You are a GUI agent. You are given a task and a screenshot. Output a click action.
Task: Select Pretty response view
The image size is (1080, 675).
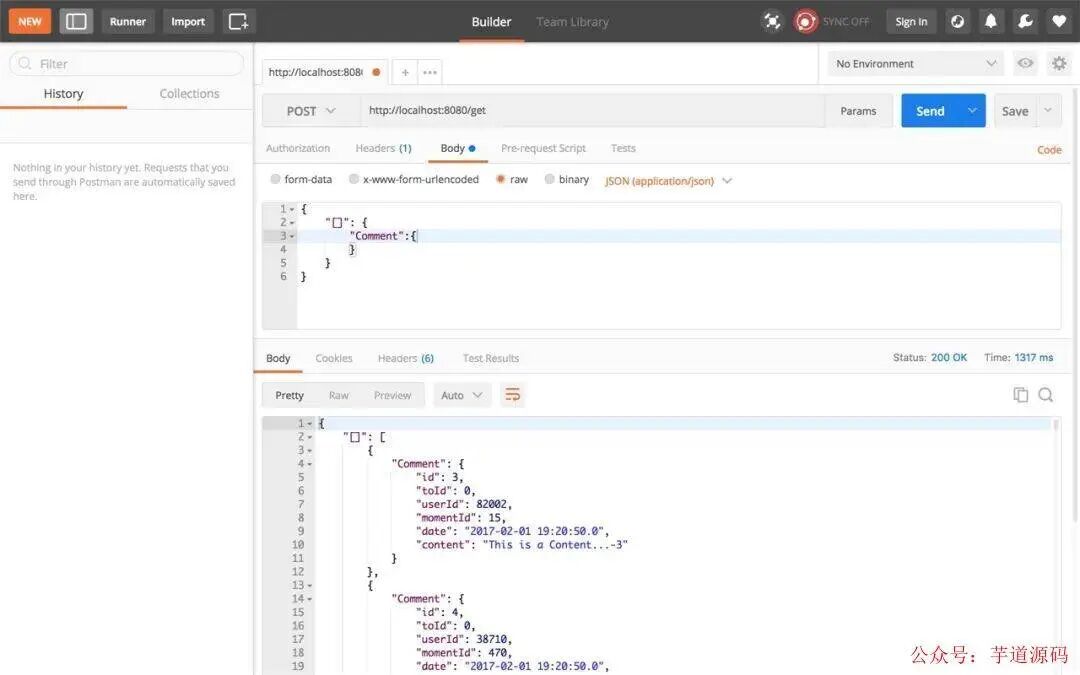pyautogui.click(x=289, y=395)
